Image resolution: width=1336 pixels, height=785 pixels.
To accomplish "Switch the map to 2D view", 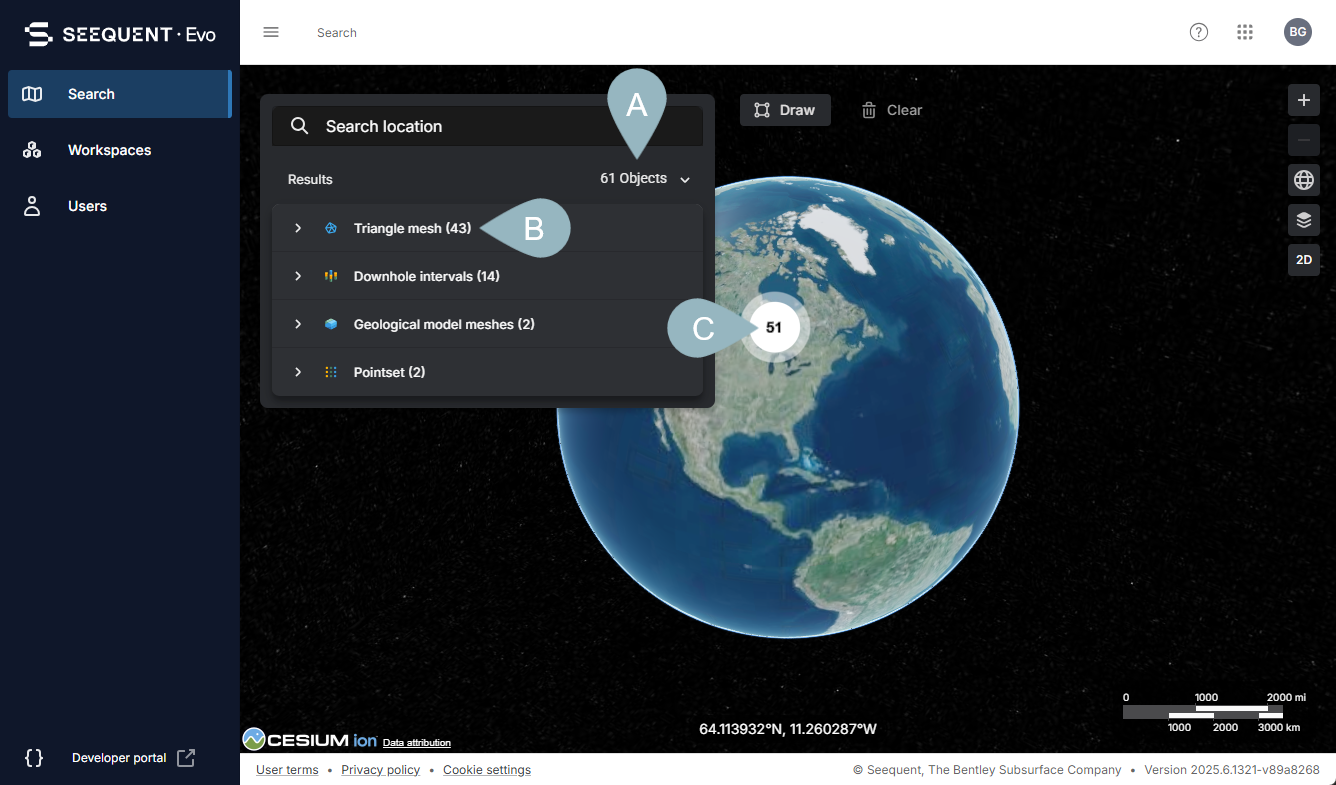I will 1303,260.
